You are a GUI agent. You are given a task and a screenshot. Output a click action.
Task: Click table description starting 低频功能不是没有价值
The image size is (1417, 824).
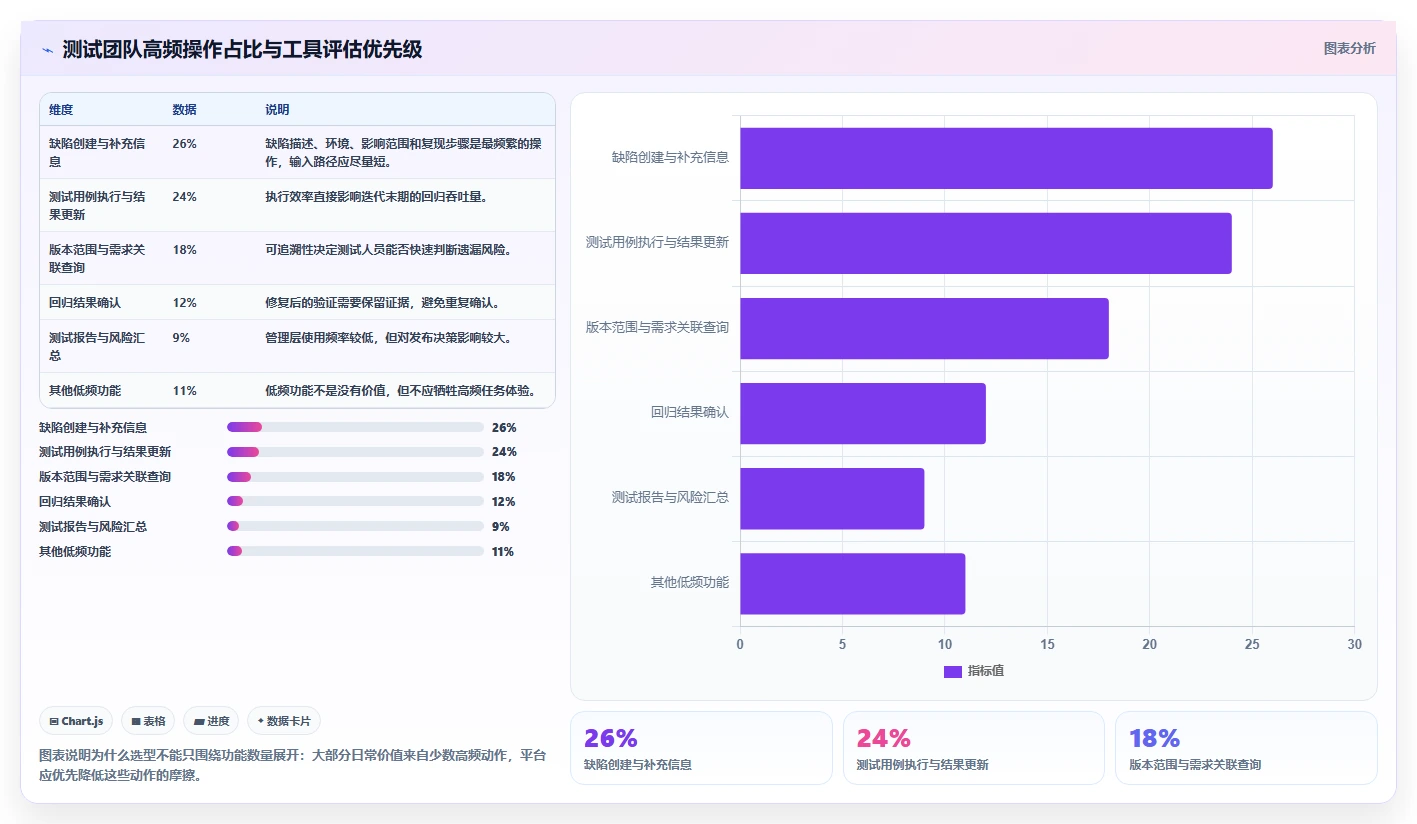click(x=401, y=391)
